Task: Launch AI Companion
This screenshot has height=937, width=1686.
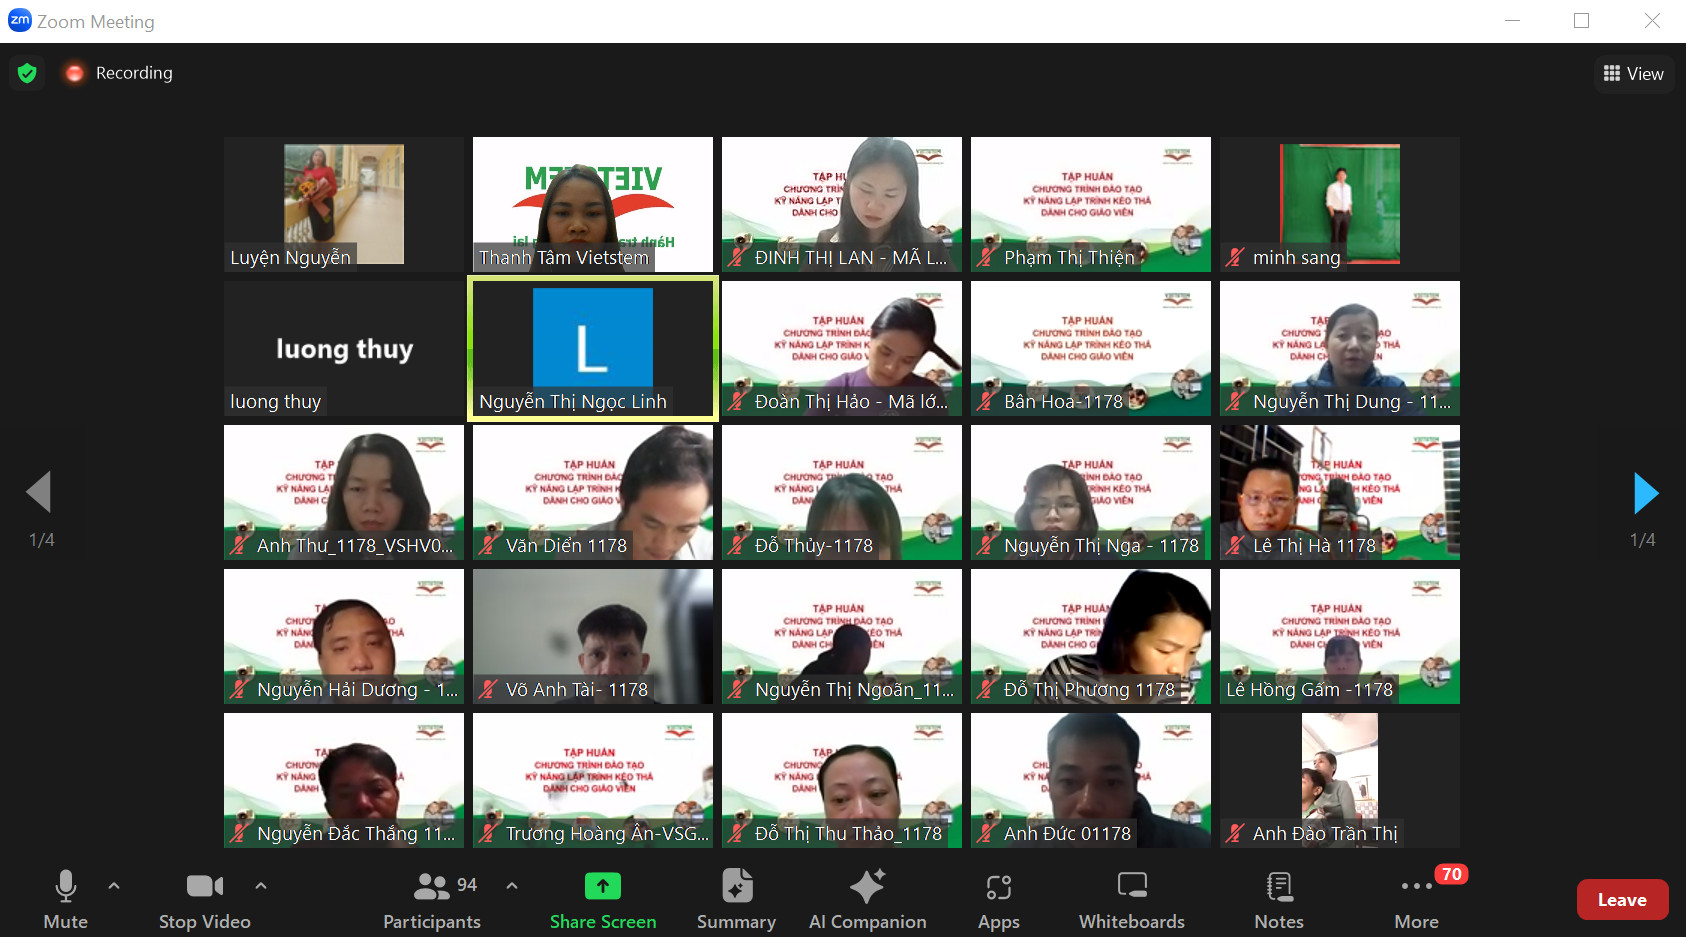Action: (x=867, y=899)
